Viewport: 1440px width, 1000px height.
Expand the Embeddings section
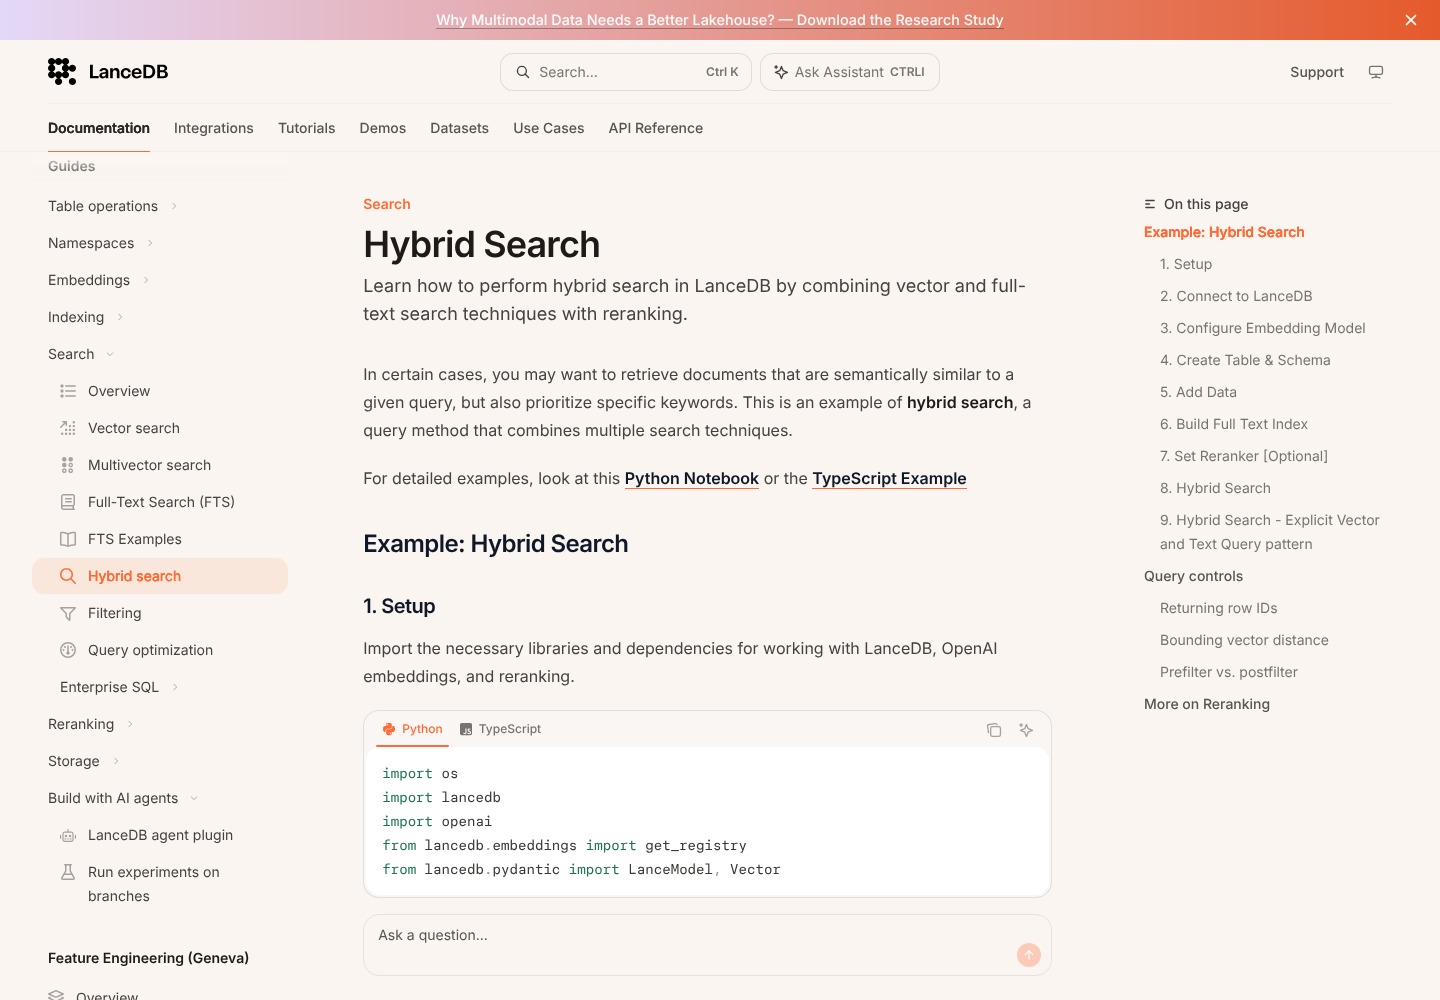pyautogui.click(x=146, y=280)
